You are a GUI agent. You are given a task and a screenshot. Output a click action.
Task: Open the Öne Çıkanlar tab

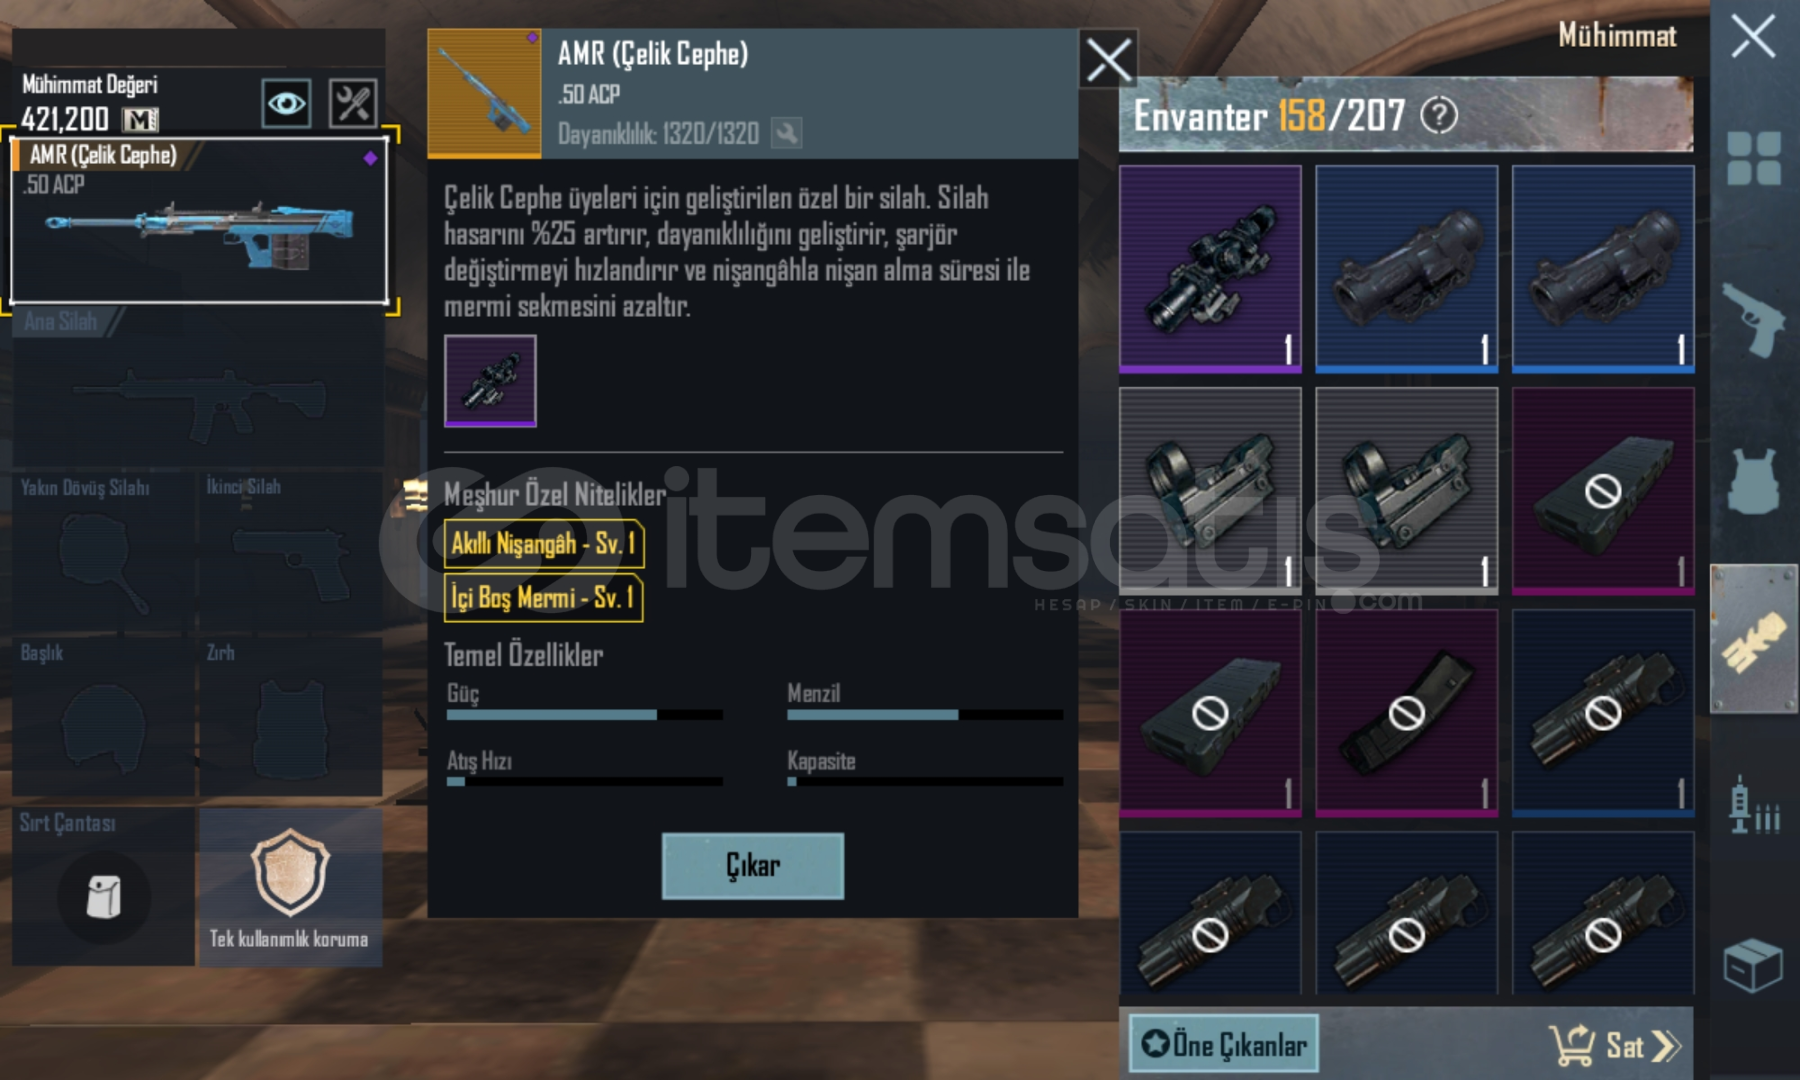pos(1224,1044)
